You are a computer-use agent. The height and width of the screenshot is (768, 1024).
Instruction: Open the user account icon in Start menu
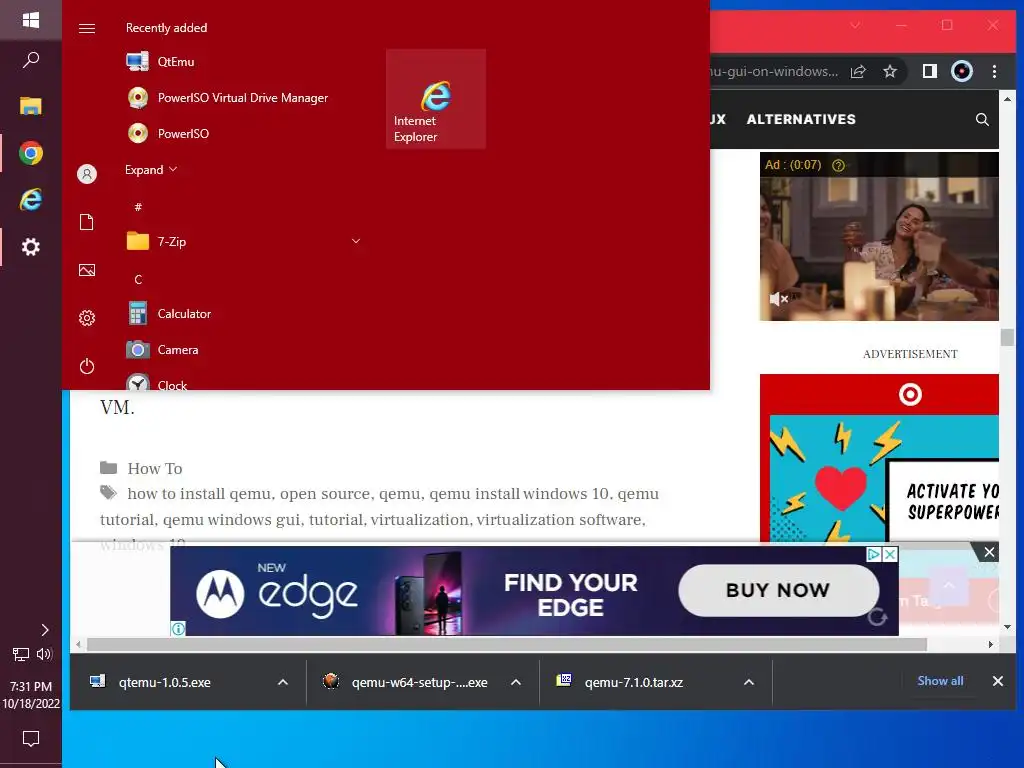[x=87, y=174]
